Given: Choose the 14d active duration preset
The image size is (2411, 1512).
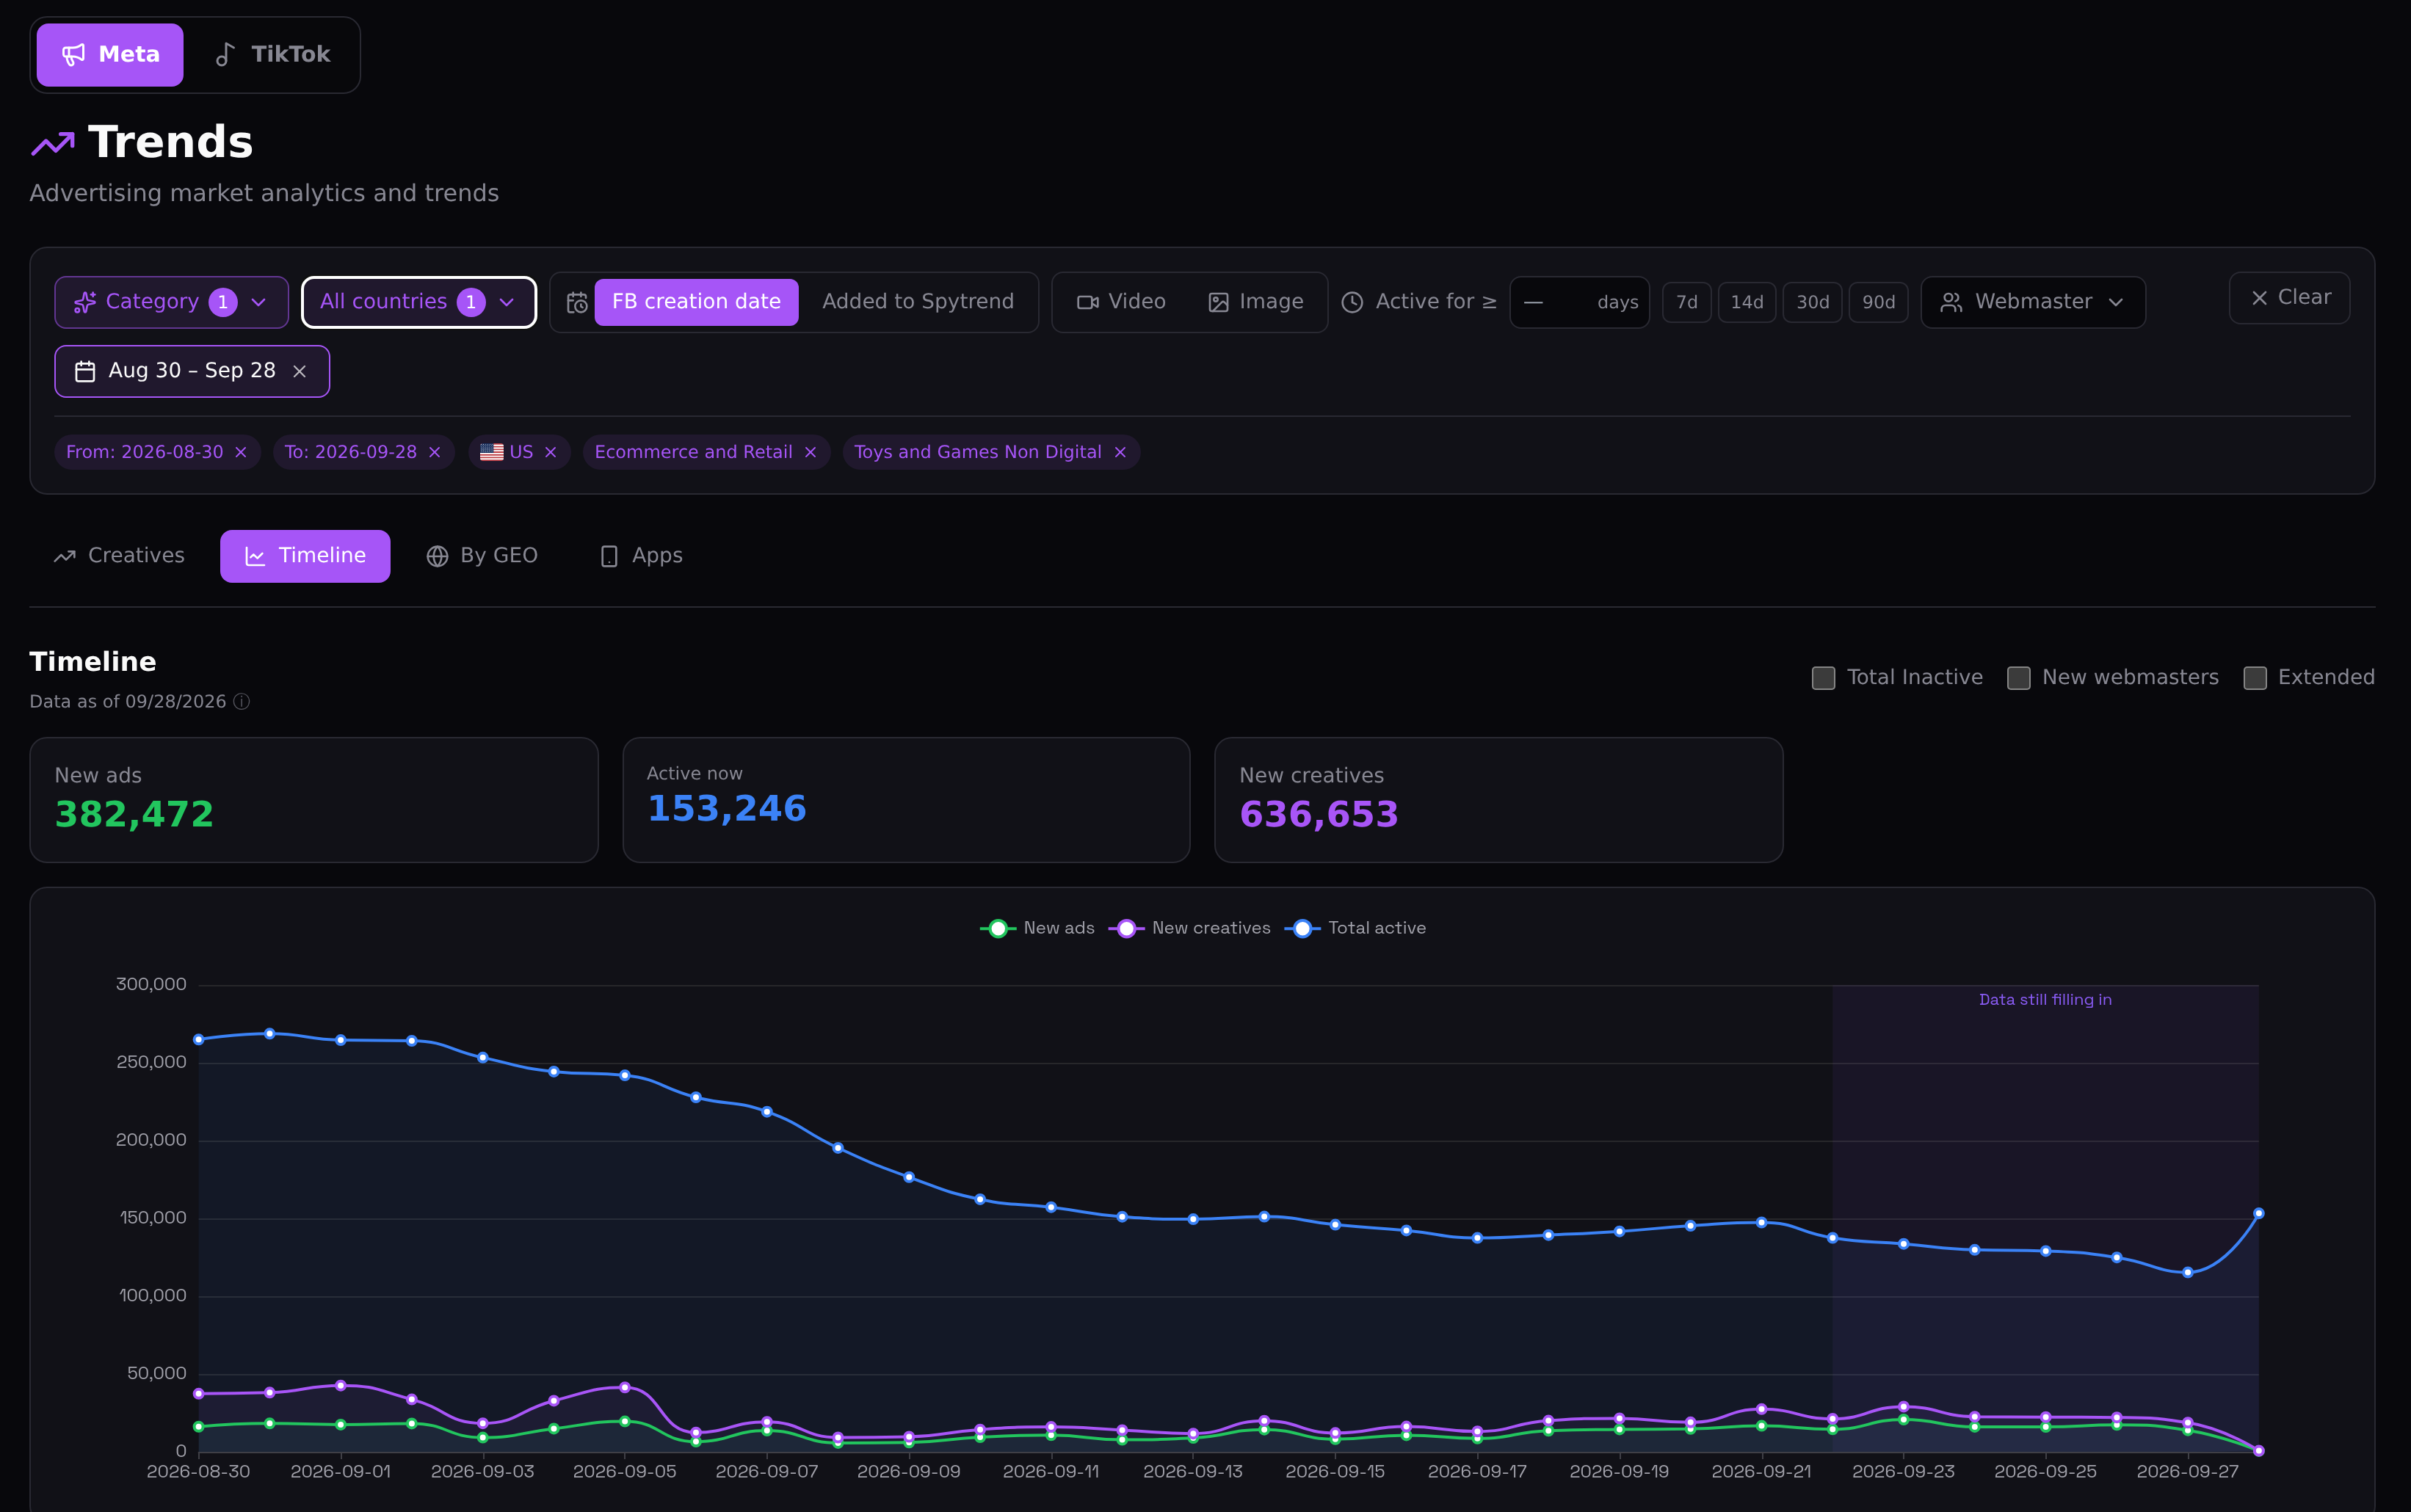Looking at the screenshot, I should click(1747, 302).
